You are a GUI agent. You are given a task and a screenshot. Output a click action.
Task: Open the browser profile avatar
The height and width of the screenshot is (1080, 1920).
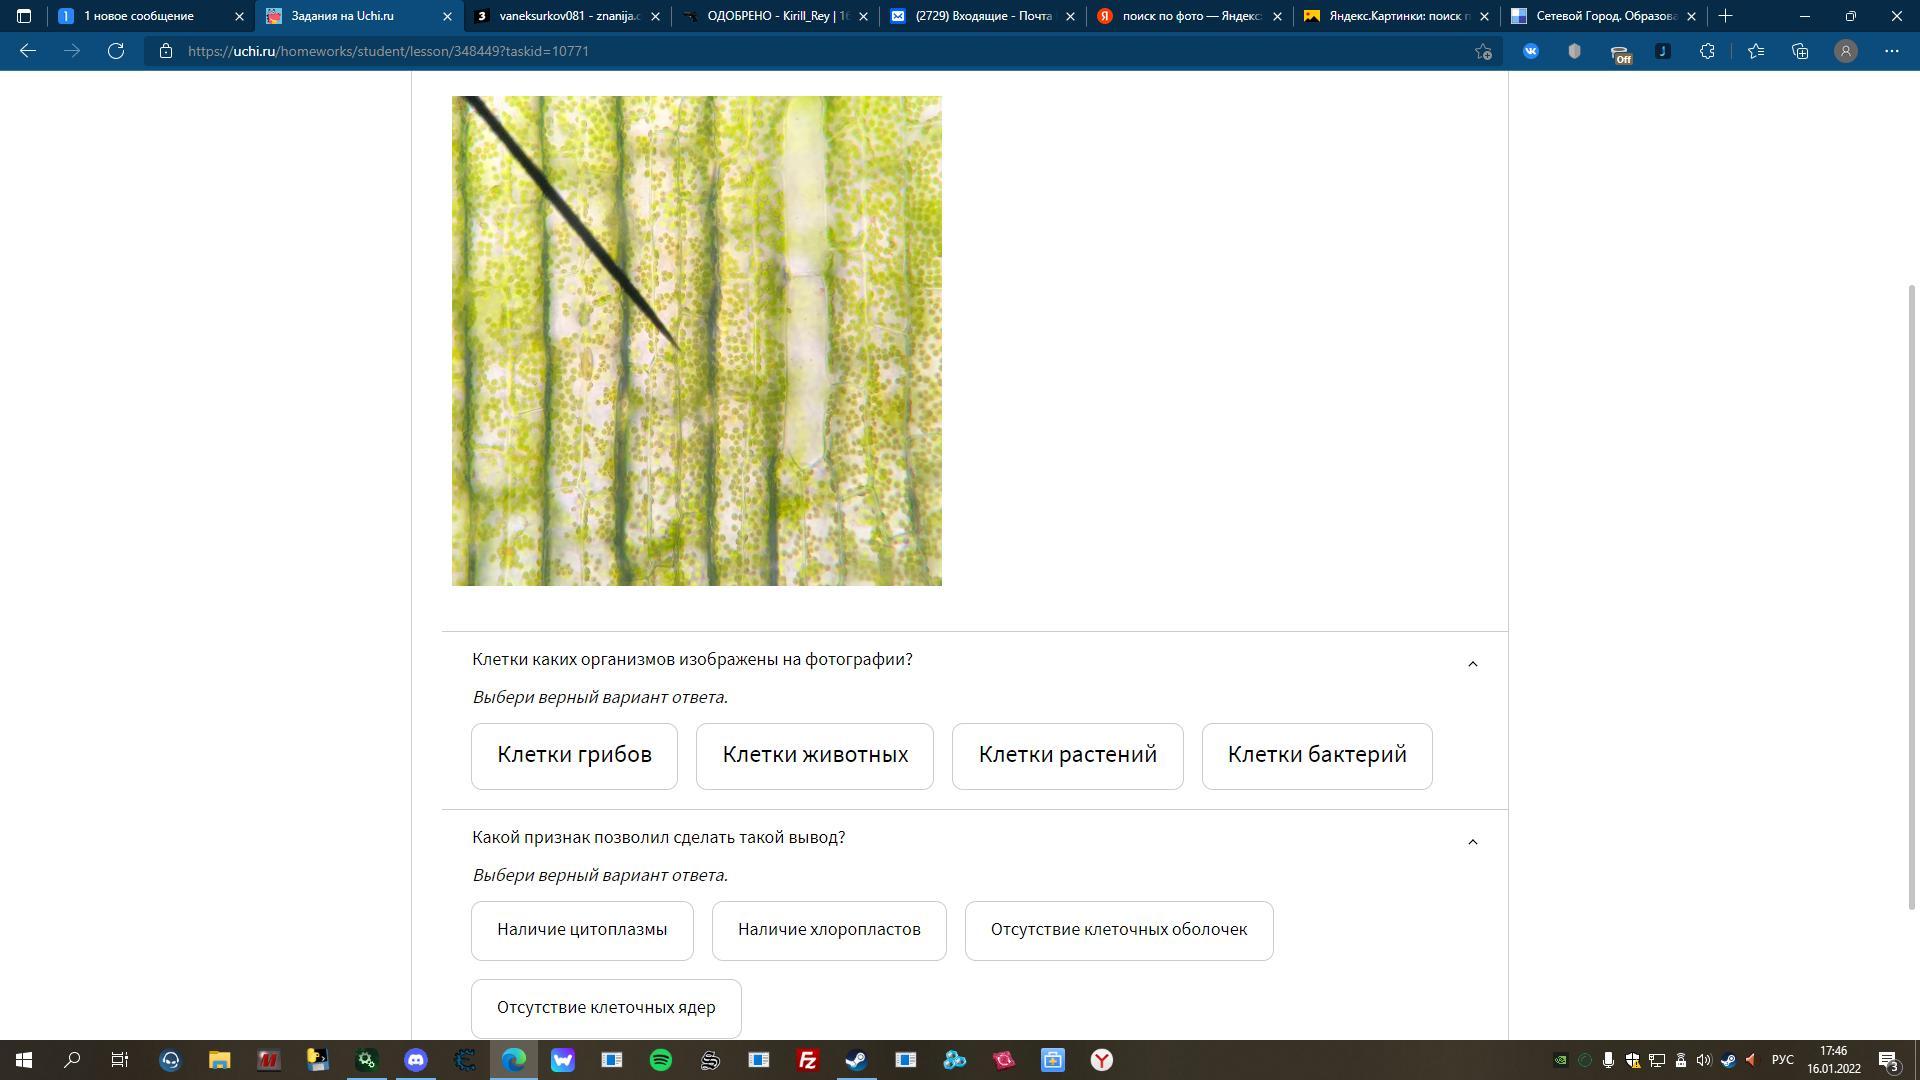1846,51
